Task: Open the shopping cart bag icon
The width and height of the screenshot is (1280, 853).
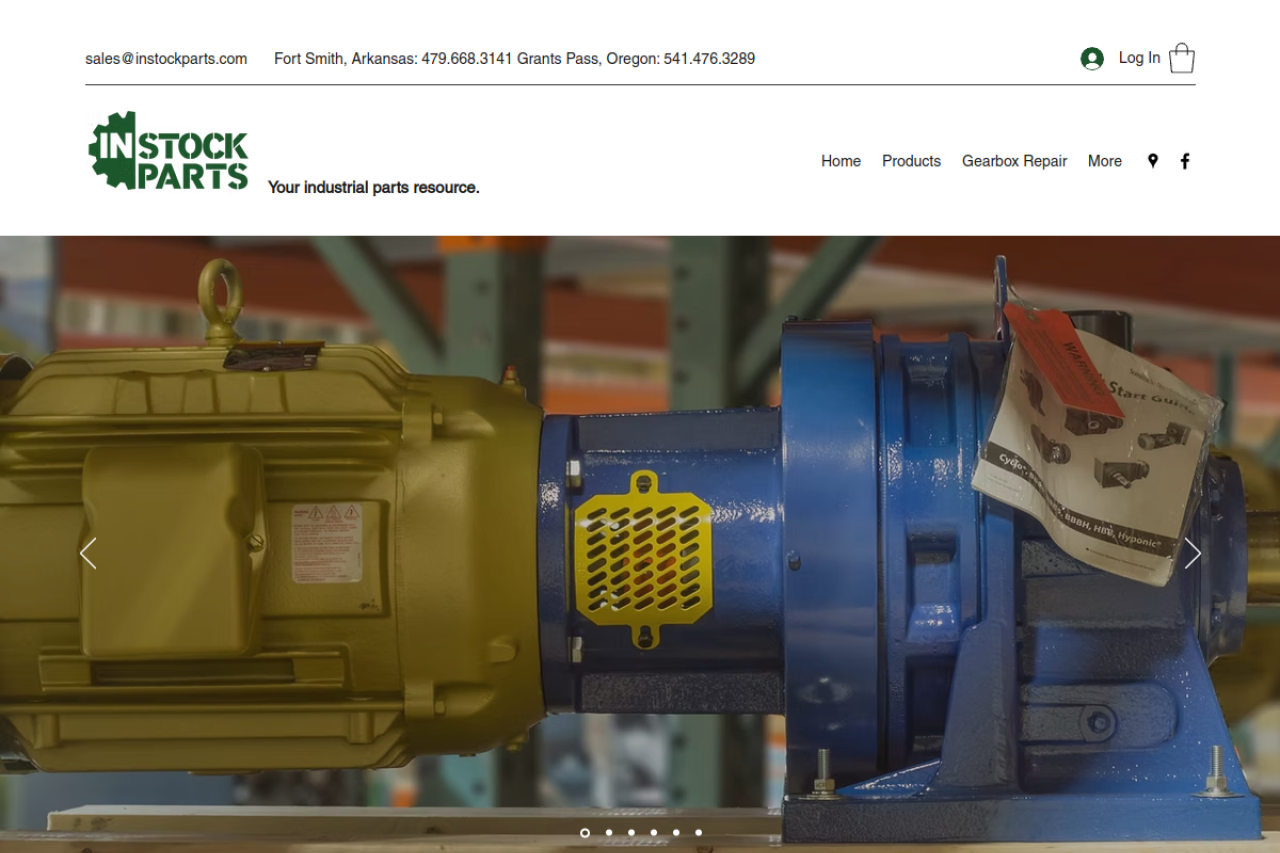Action: click(x=1181, y=58)
